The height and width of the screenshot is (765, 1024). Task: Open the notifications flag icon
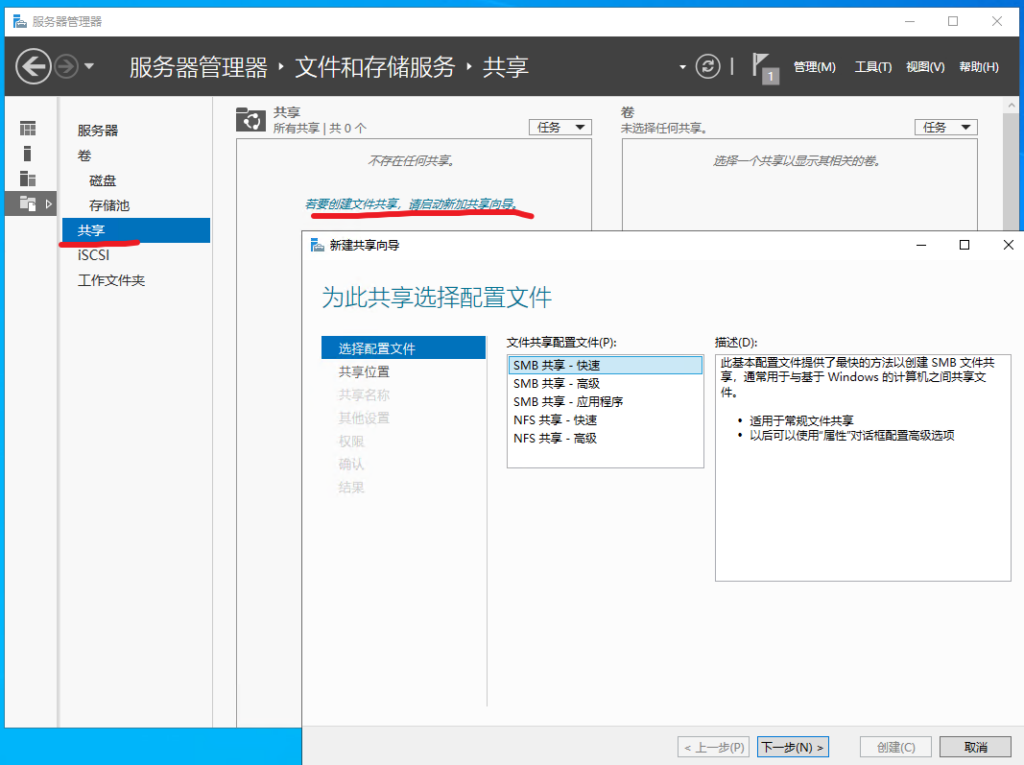pos(765,67)
